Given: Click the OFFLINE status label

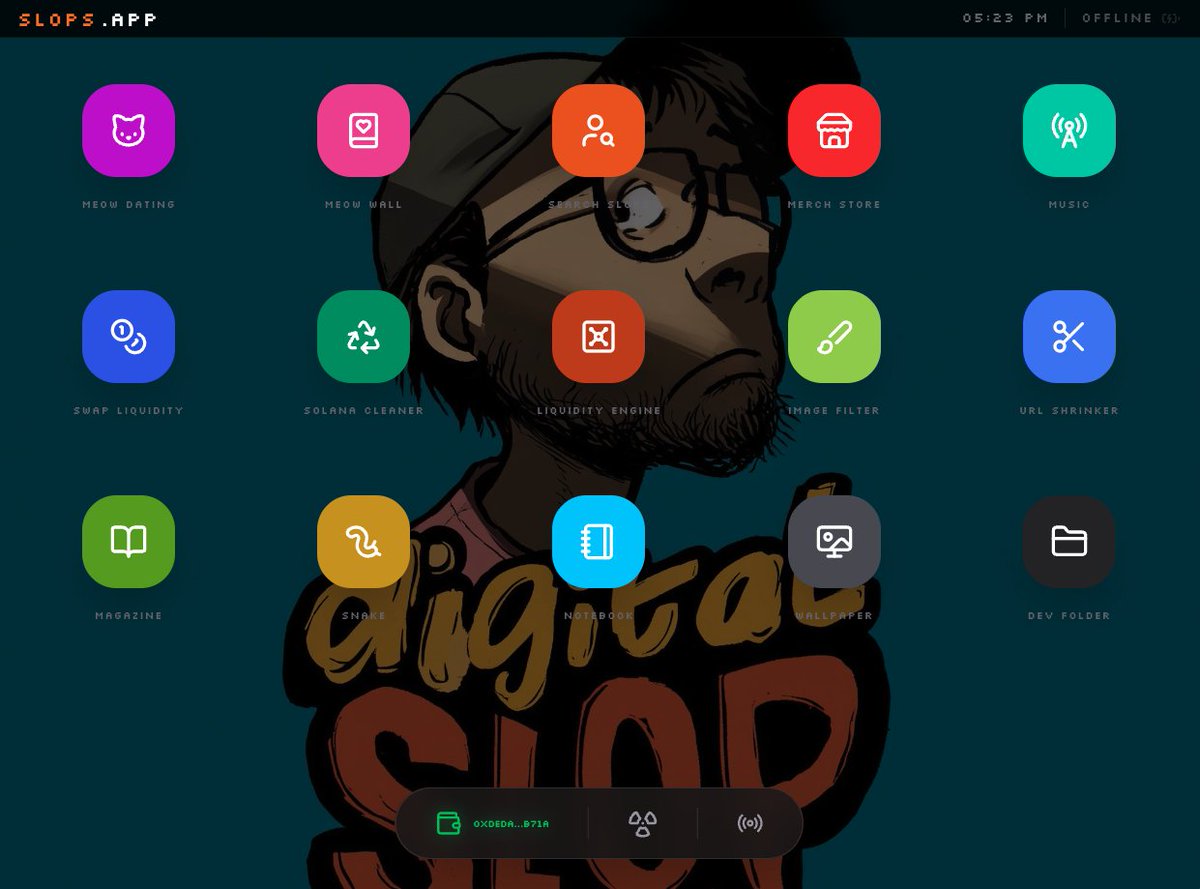Looking at the screenshot, I should pos(1117,18).
